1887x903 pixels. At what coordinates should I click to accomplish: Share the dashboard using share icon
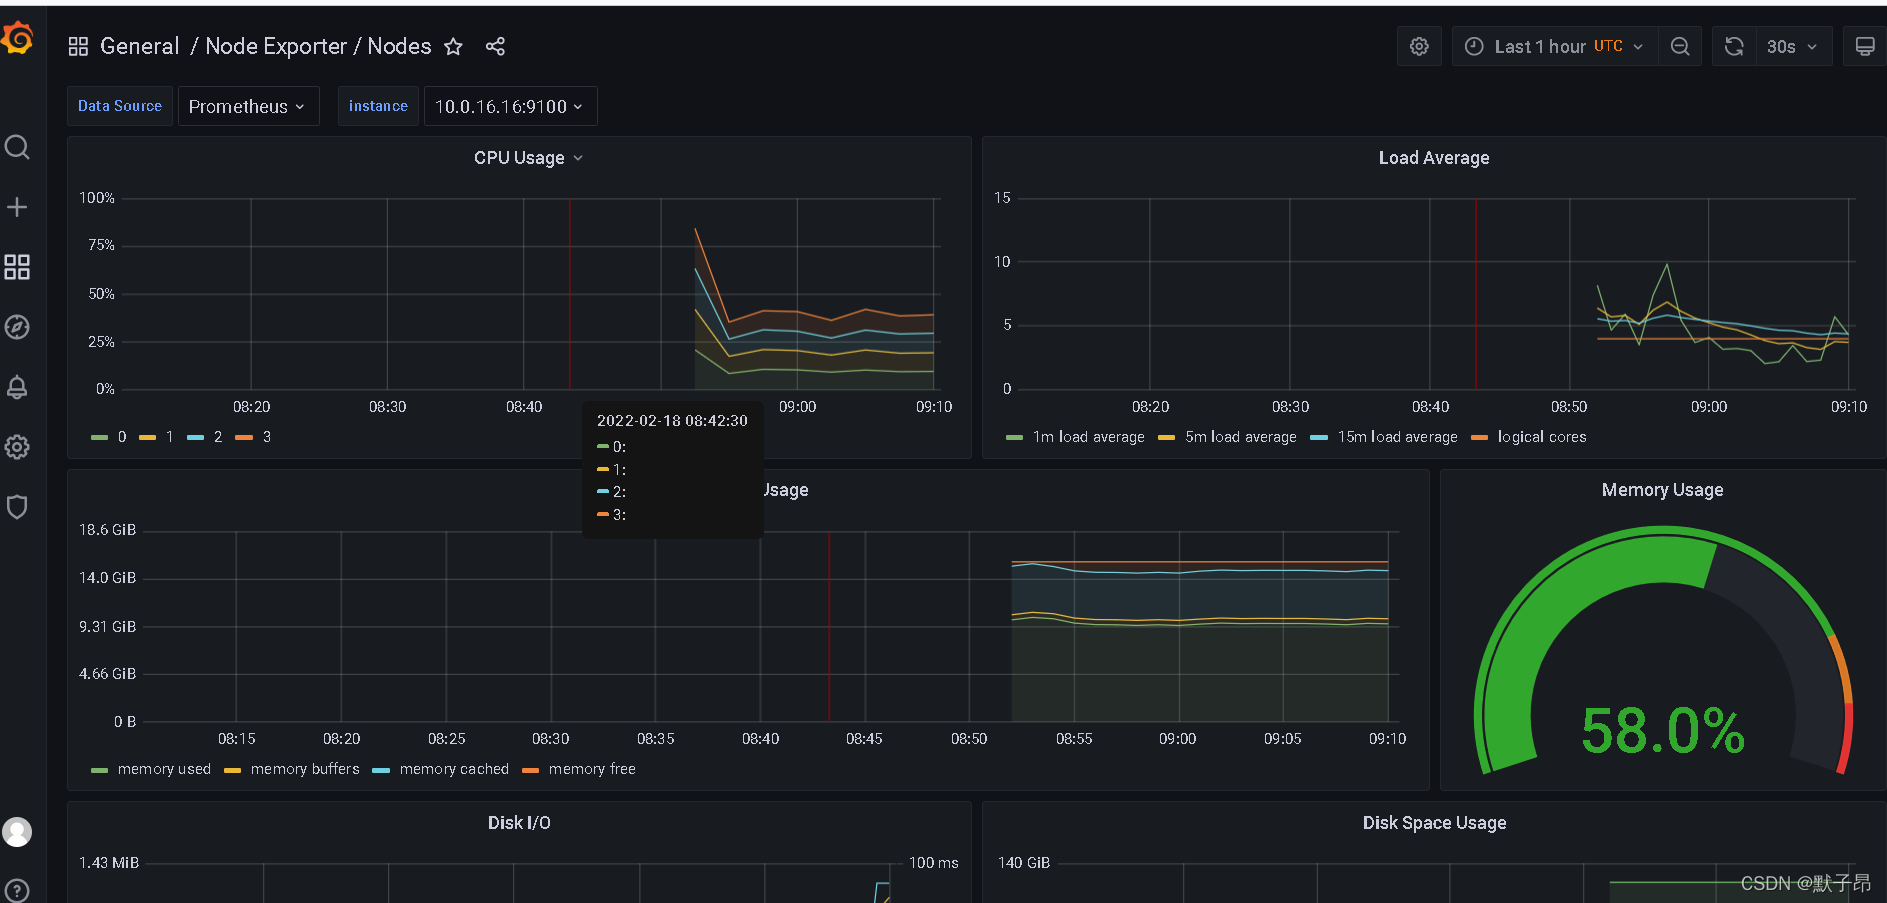click(495, 46)
